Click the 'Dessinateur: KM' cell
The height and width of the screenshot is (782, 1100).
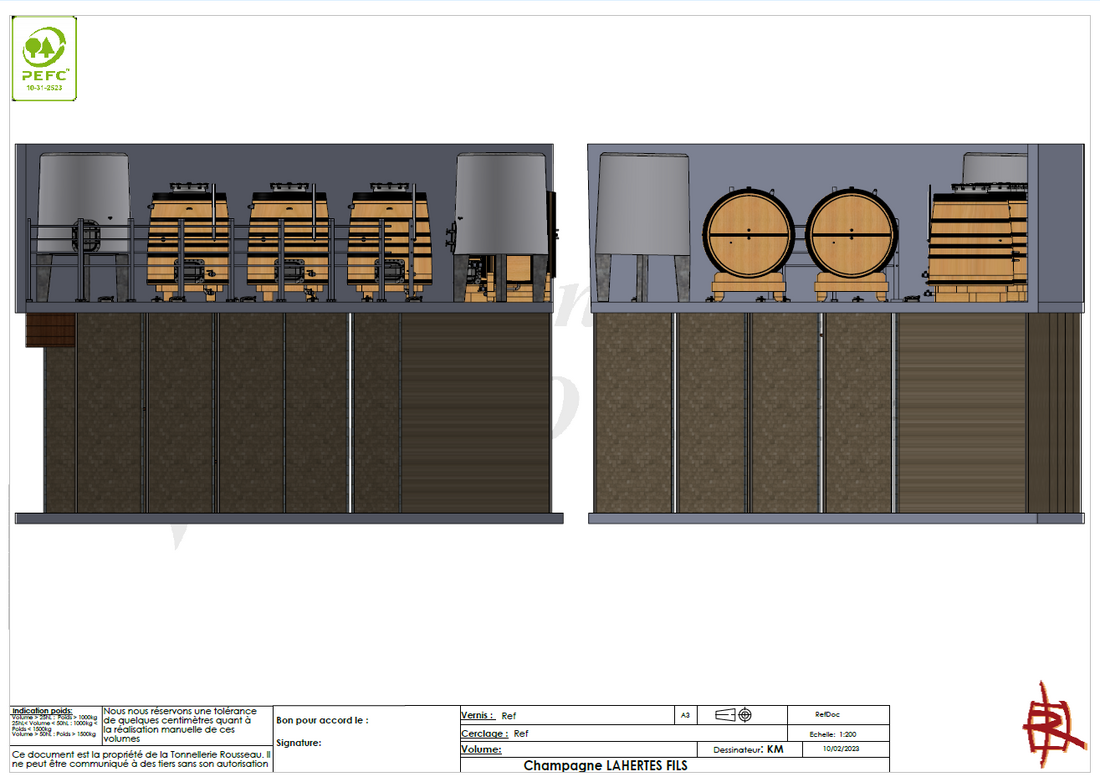tap(748, 749)
